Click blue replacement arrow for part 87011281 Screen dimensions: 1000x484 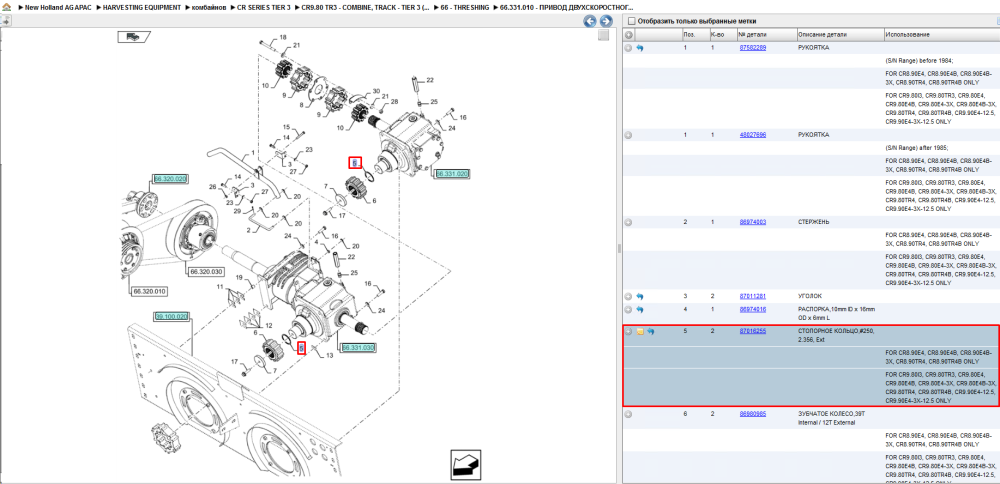(x=640, y=297)
